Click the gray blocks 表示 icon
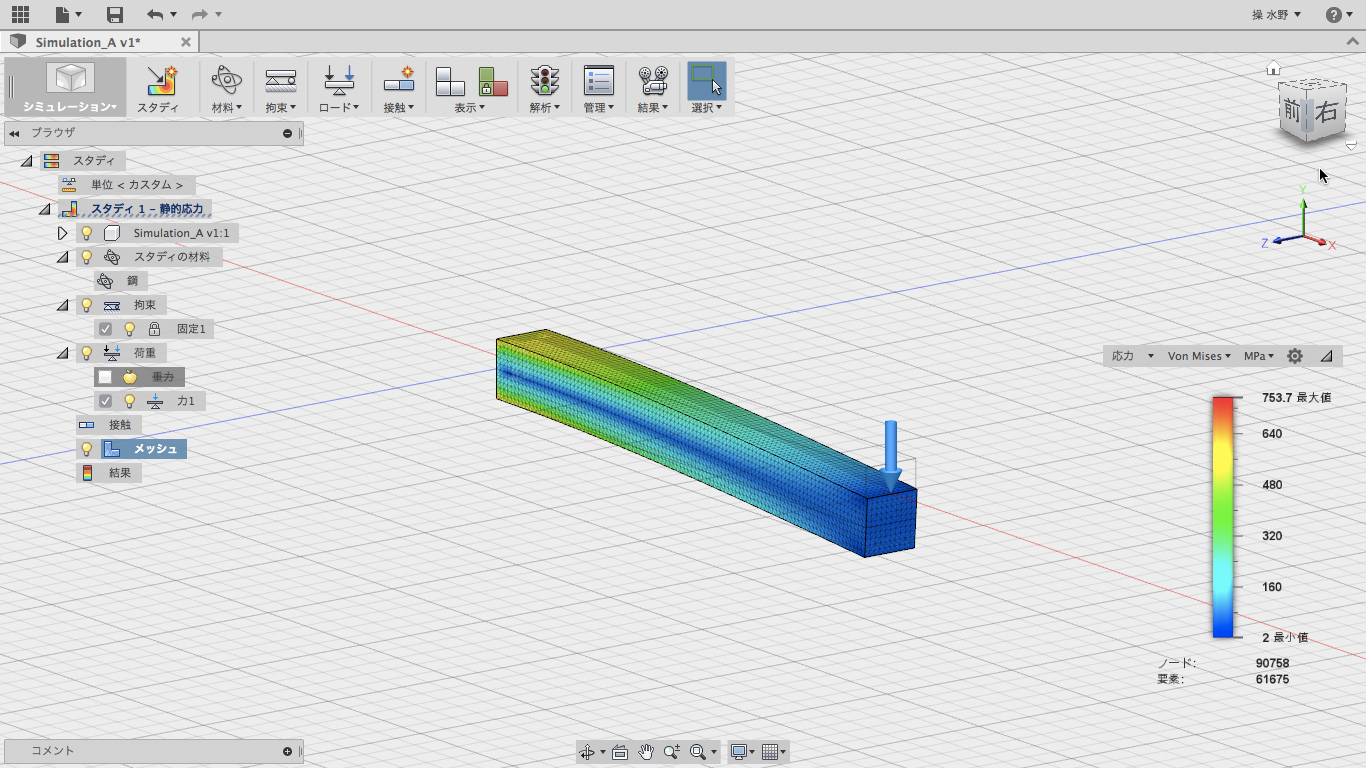This screenshot has height=768, width=1366. (451, 81)
